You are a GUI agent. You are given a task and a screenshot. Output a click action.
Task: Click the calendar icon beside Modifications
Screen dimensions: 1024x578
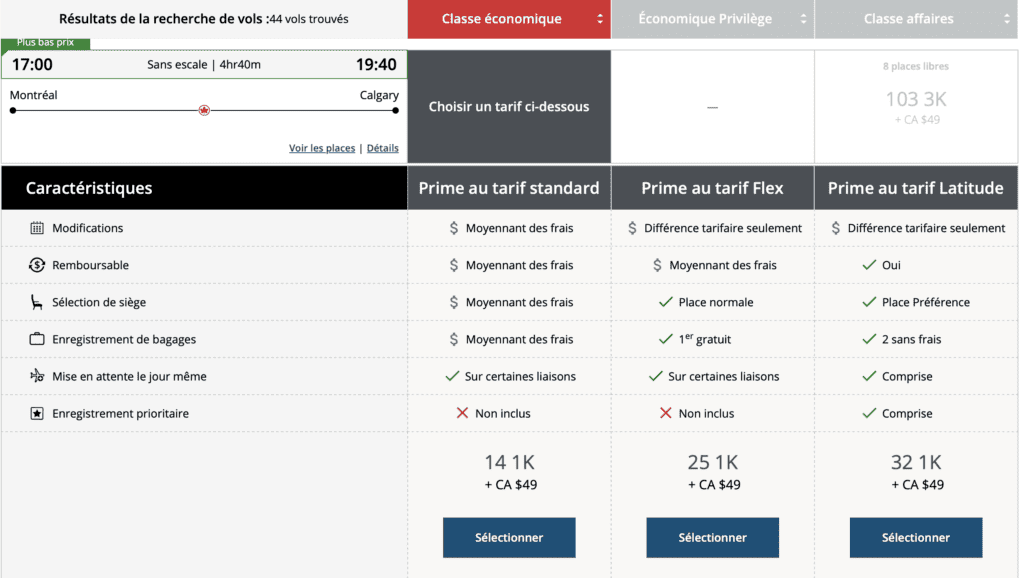(37, 228)
